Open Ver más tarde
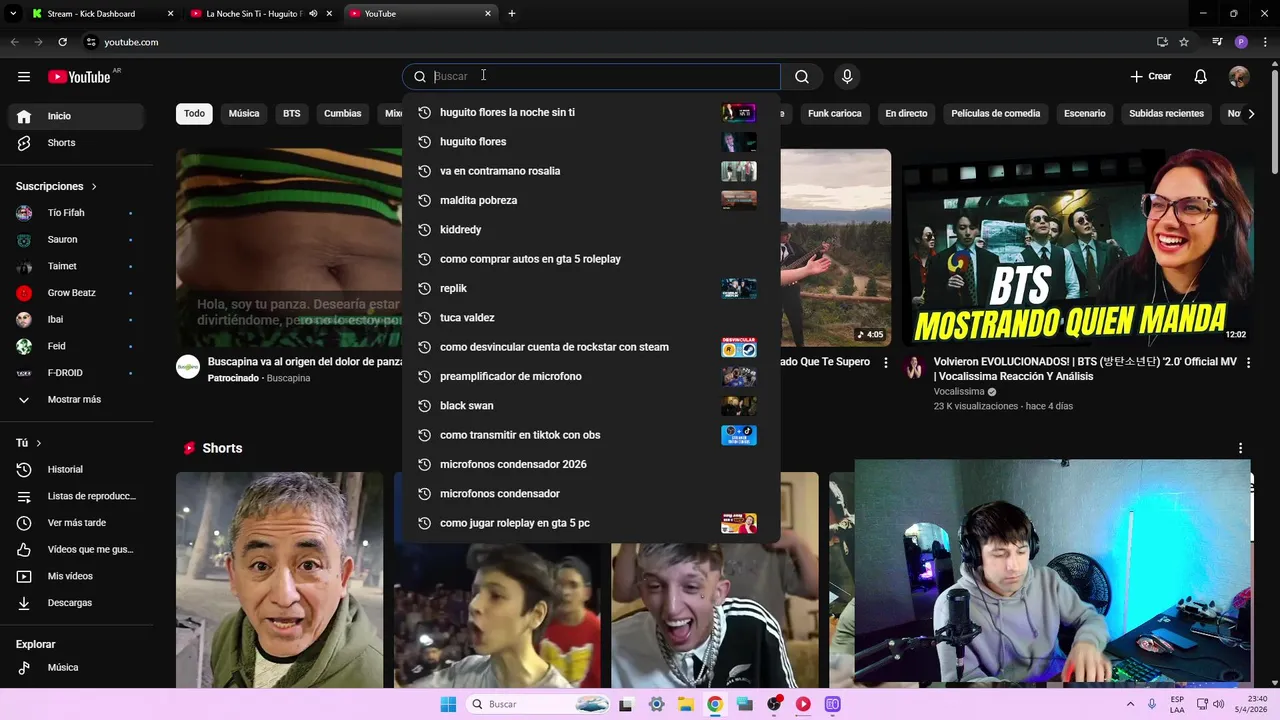1280x720 pixels. 76,523
